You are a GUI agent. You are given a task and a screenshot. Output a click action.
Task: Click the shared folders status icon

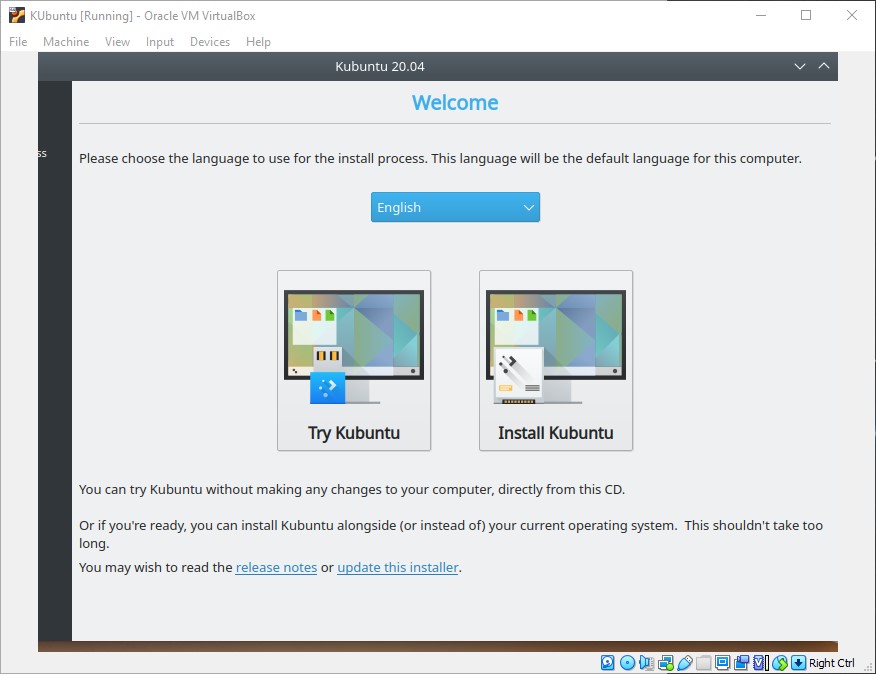coord(703,663)
